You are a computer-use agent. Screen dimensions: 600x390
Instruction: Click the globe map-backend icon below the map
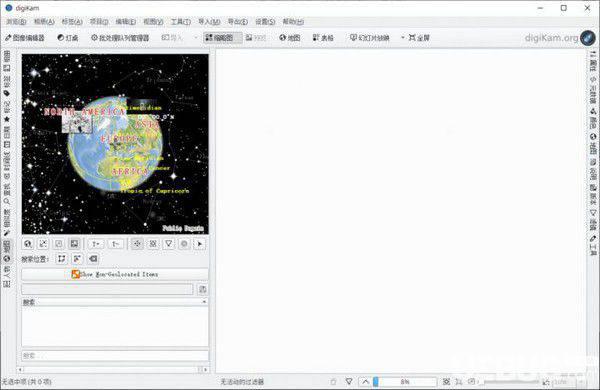28,244
